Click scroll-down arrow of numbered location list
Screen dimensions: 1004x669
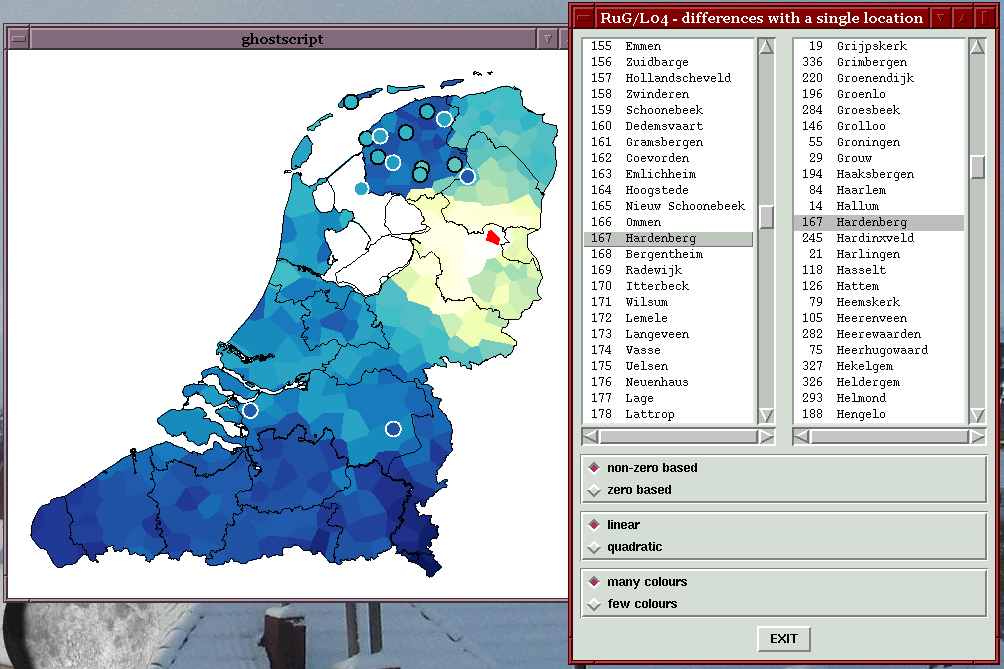(x=766, y=415)
